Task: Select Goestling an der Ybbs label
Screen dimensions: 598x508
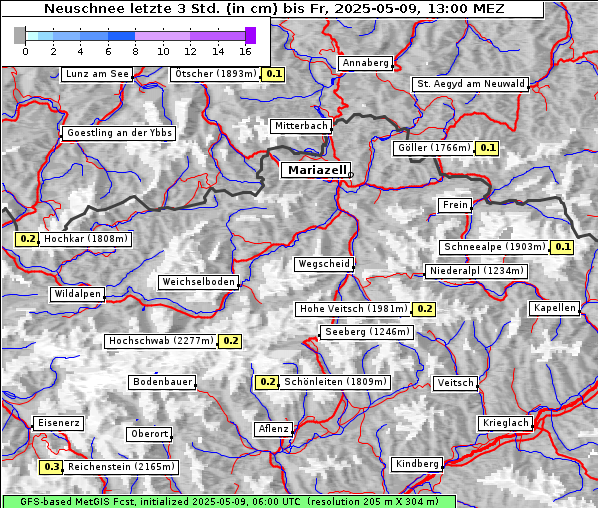Action: [119, 133]
